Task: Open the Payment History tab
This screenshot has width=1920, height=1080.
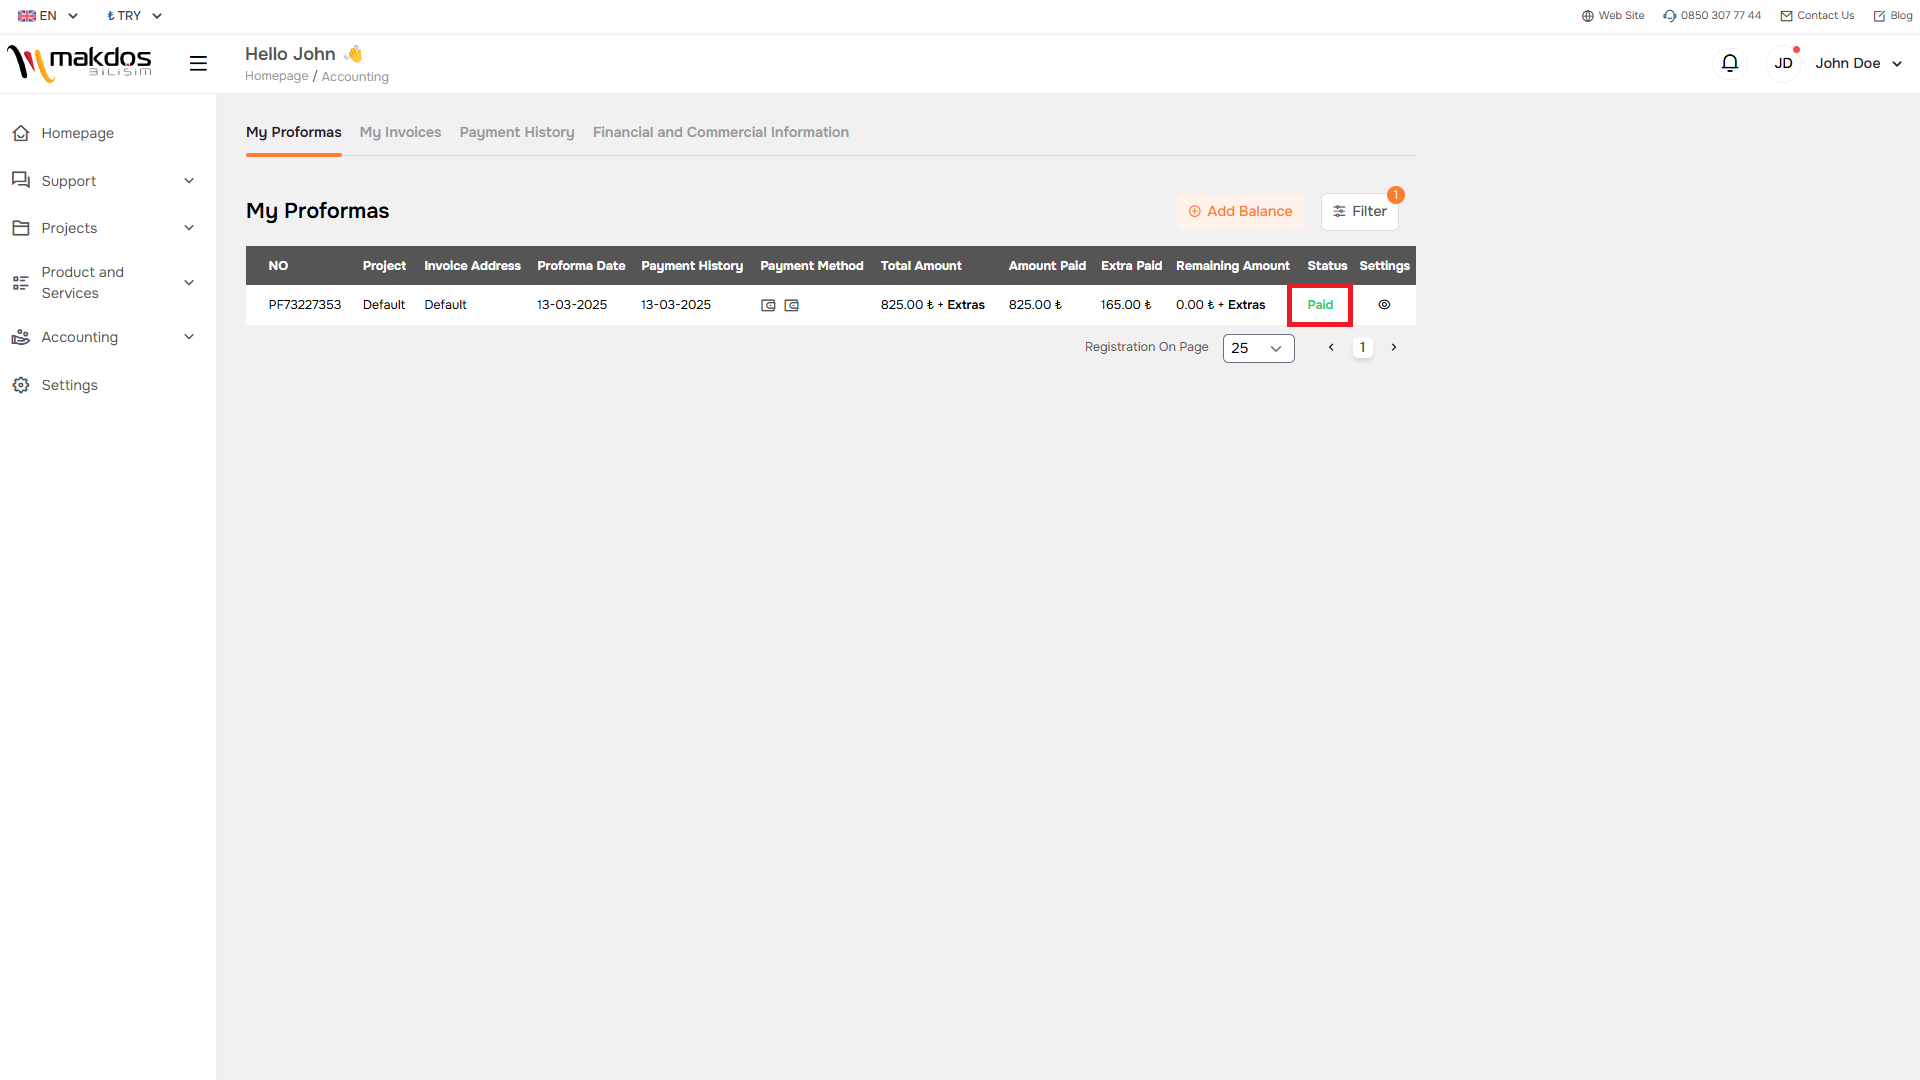Action: (517, 132)
